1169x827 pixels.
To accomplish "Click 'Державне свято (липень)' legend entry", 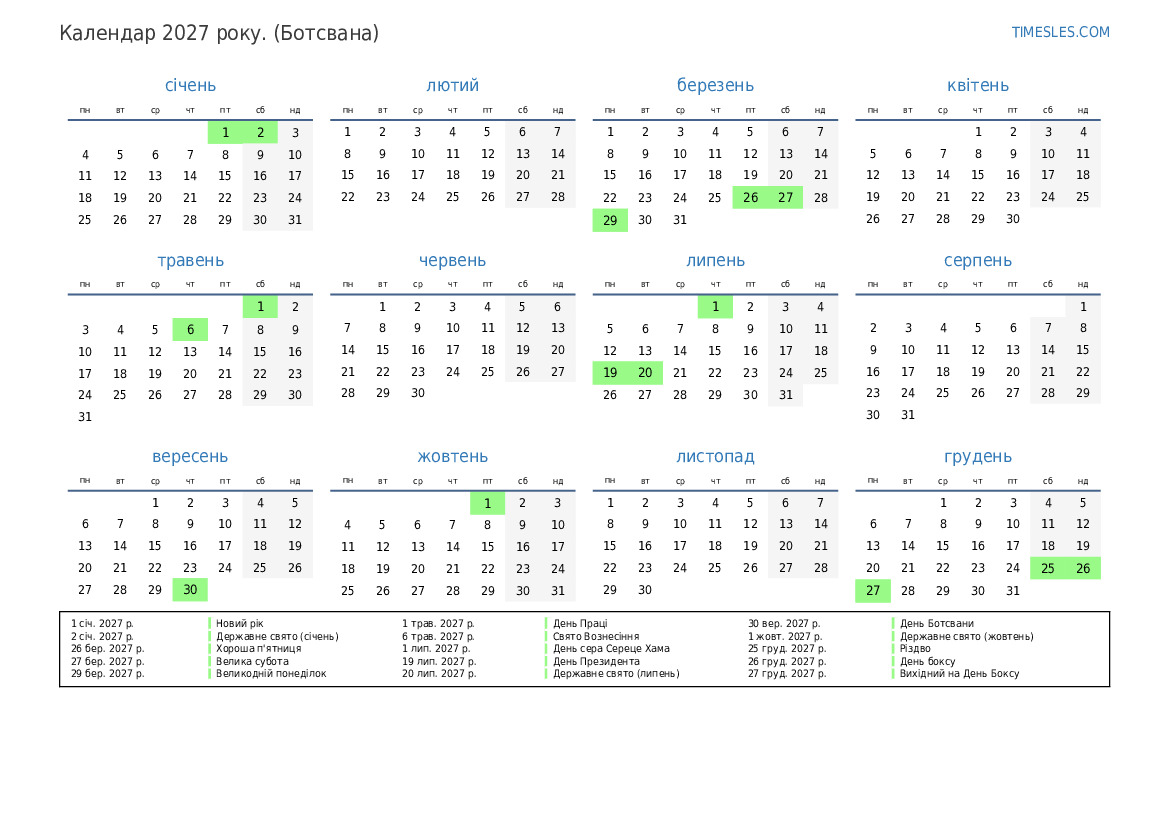I will coord(617,673).
